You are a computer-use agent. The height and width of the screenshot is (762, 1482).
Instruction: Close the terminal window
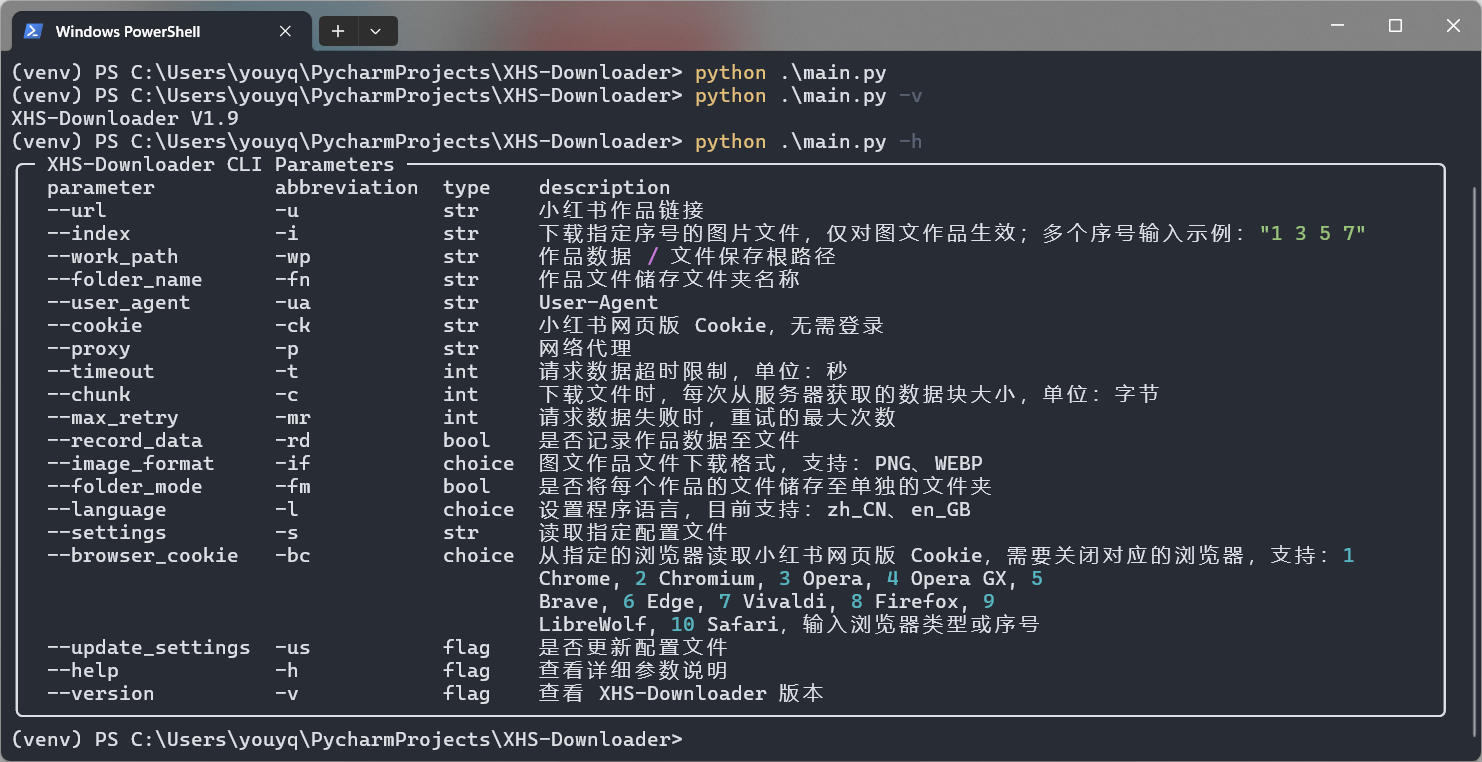1453,26
